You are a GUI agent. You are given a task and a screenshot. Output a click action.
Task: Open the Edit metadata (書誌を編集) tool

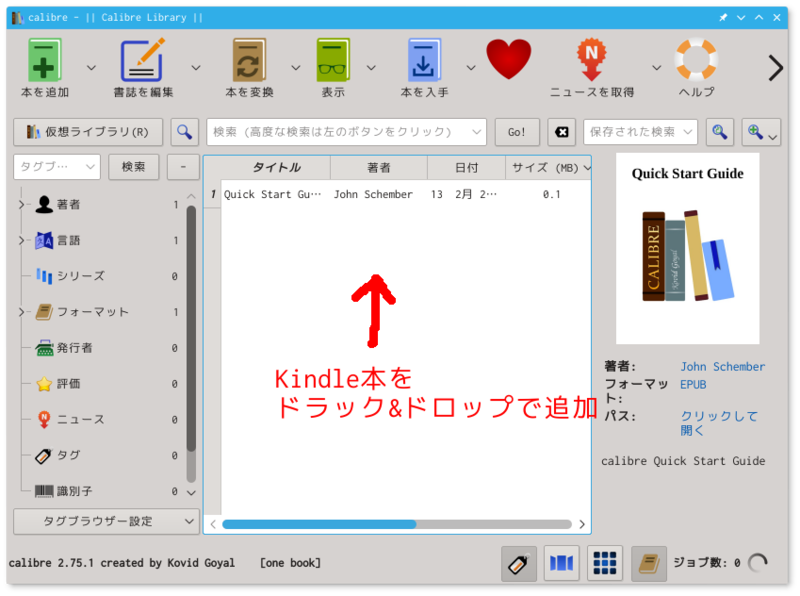coord(143,60)
